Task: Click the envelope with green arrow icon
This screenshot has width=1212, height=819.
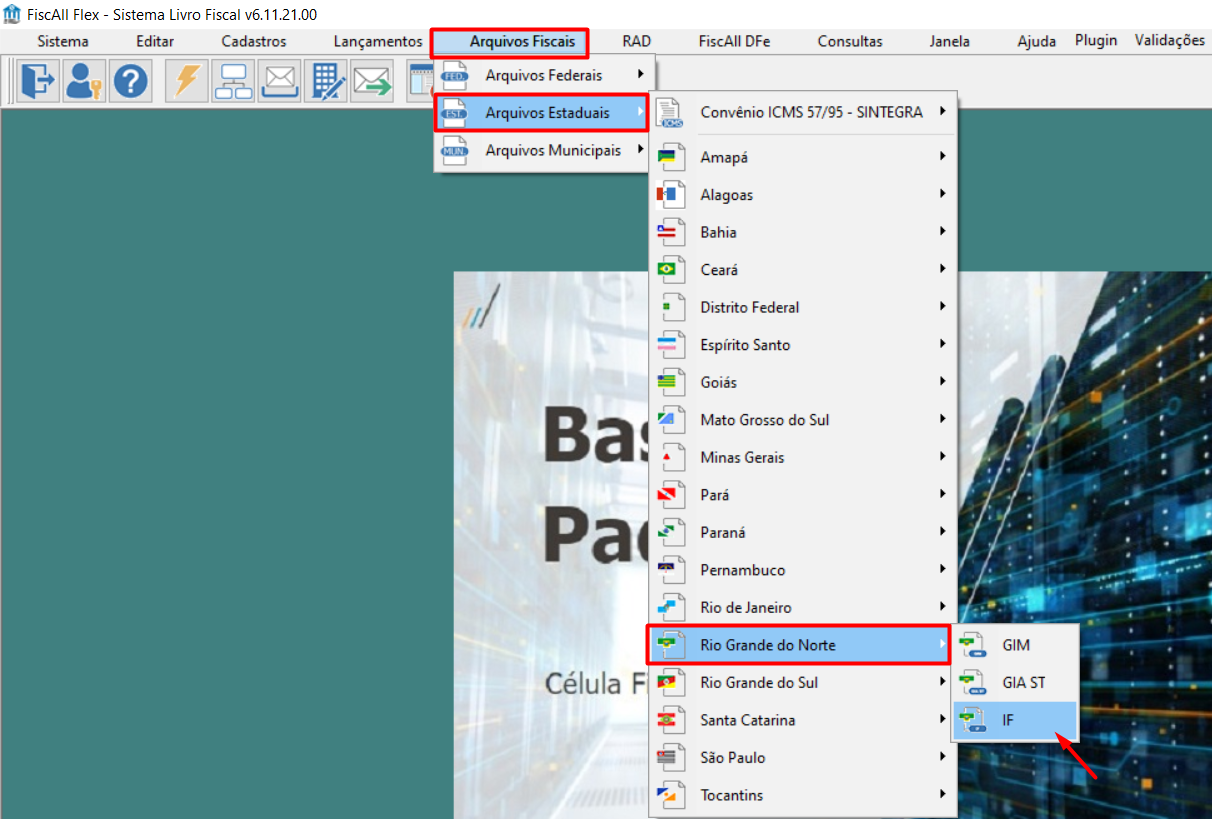Action: pos(371,81)
